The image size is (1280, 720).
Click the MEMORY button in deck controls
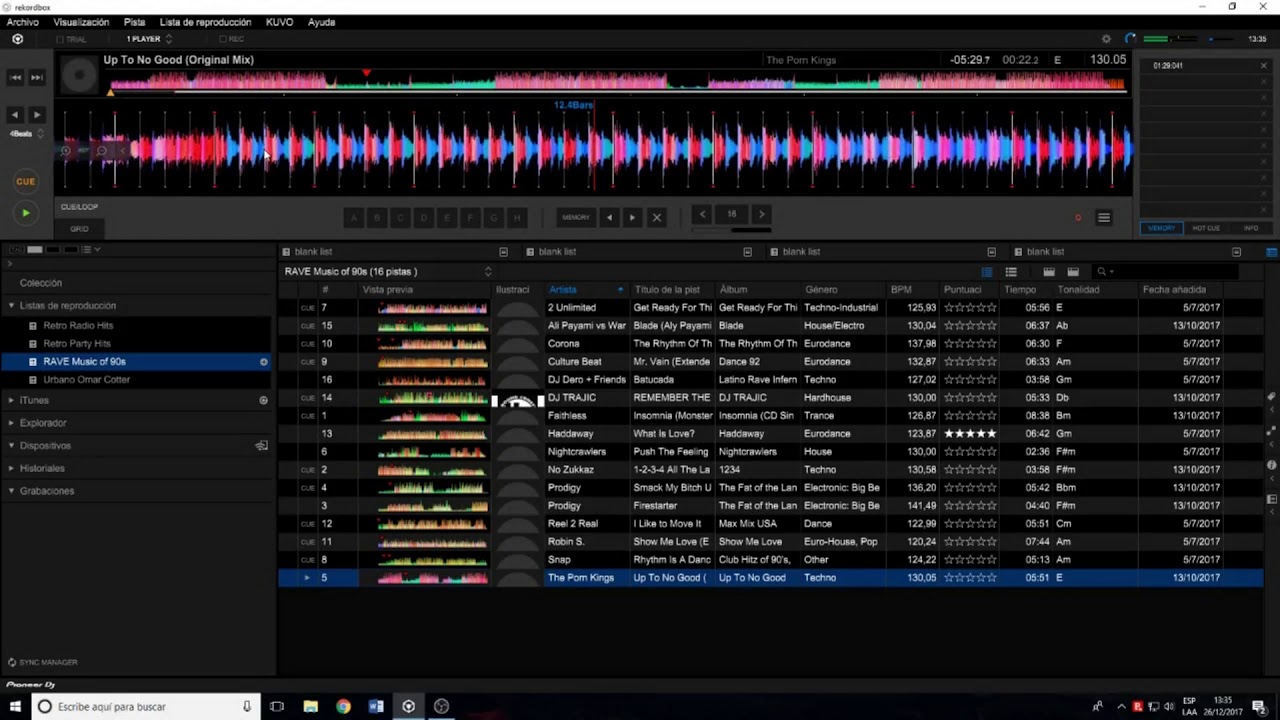click(576, 217)
